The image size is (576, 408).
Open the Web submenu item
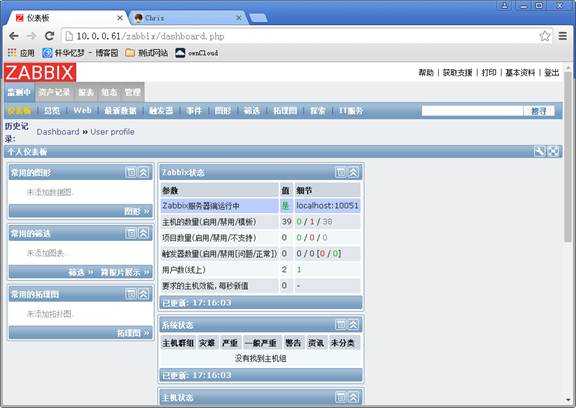click(x=82, y=111)
